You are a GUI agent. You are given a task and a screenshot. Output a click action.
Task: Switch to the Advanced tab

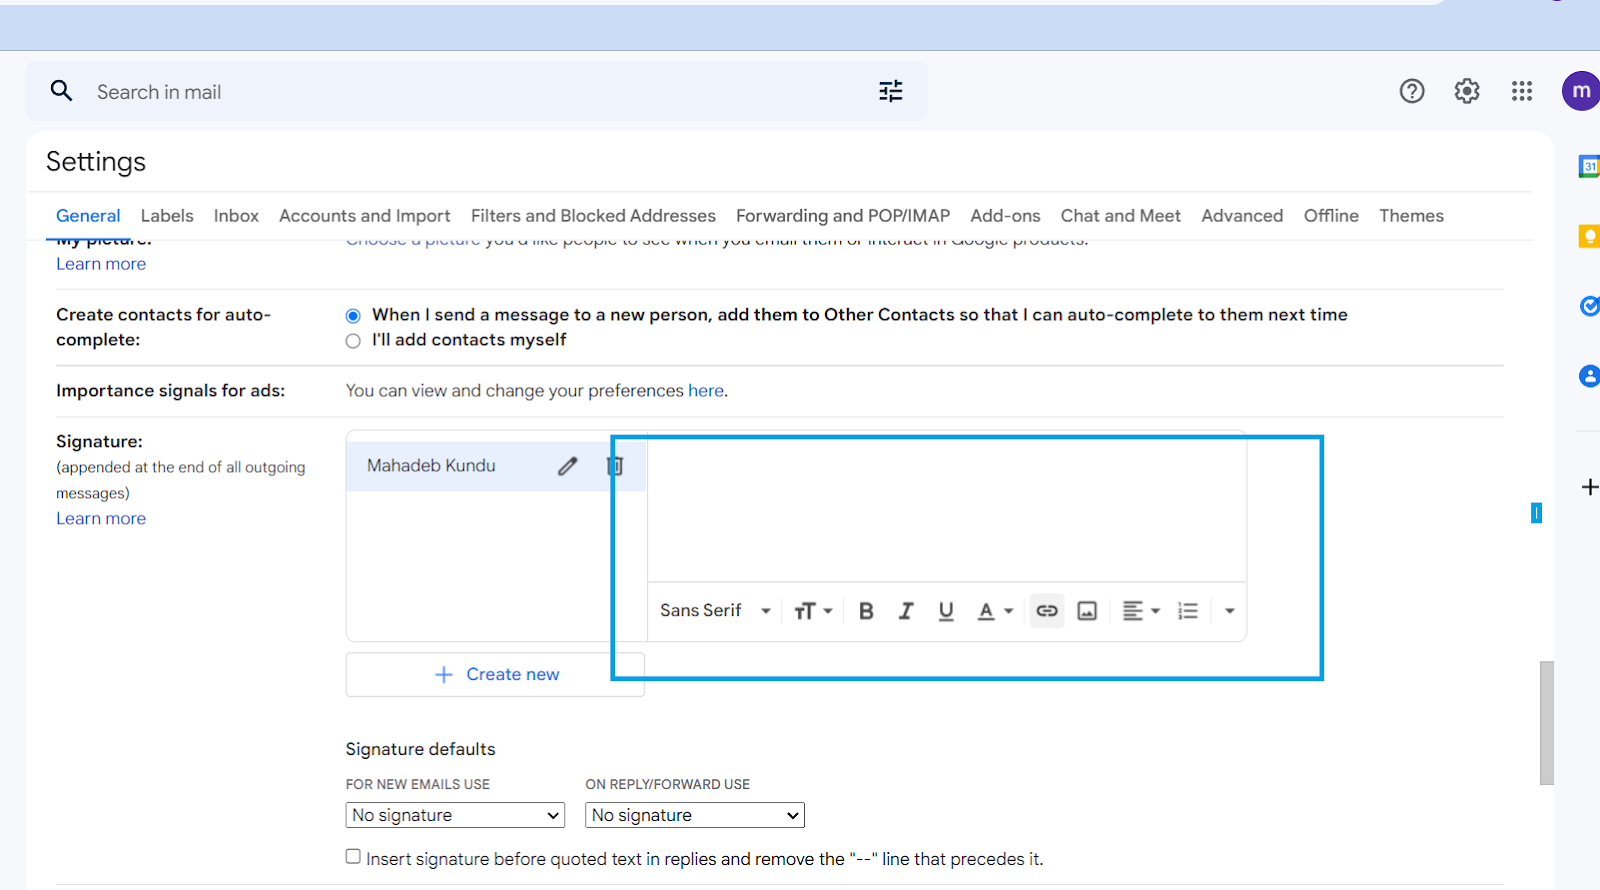(1242, 216)
